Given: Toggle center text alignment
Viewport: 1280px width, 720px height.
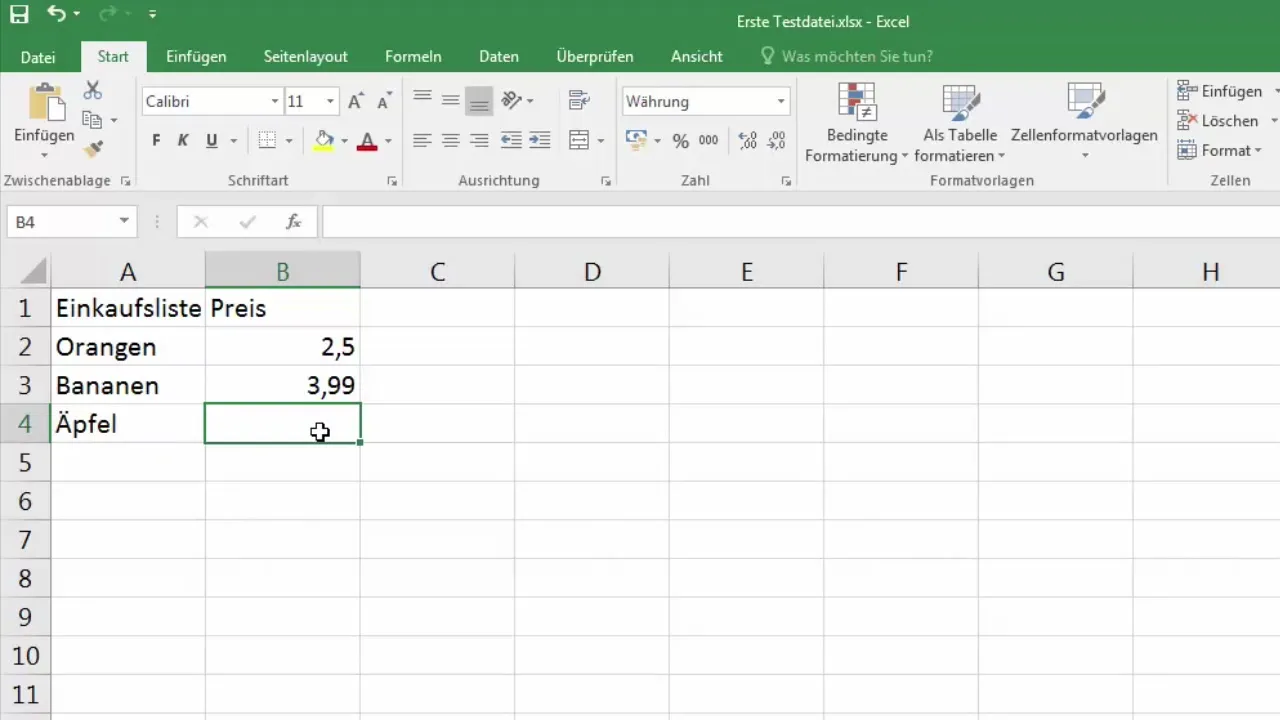Looking at the screenshot, I should [451, 141].
